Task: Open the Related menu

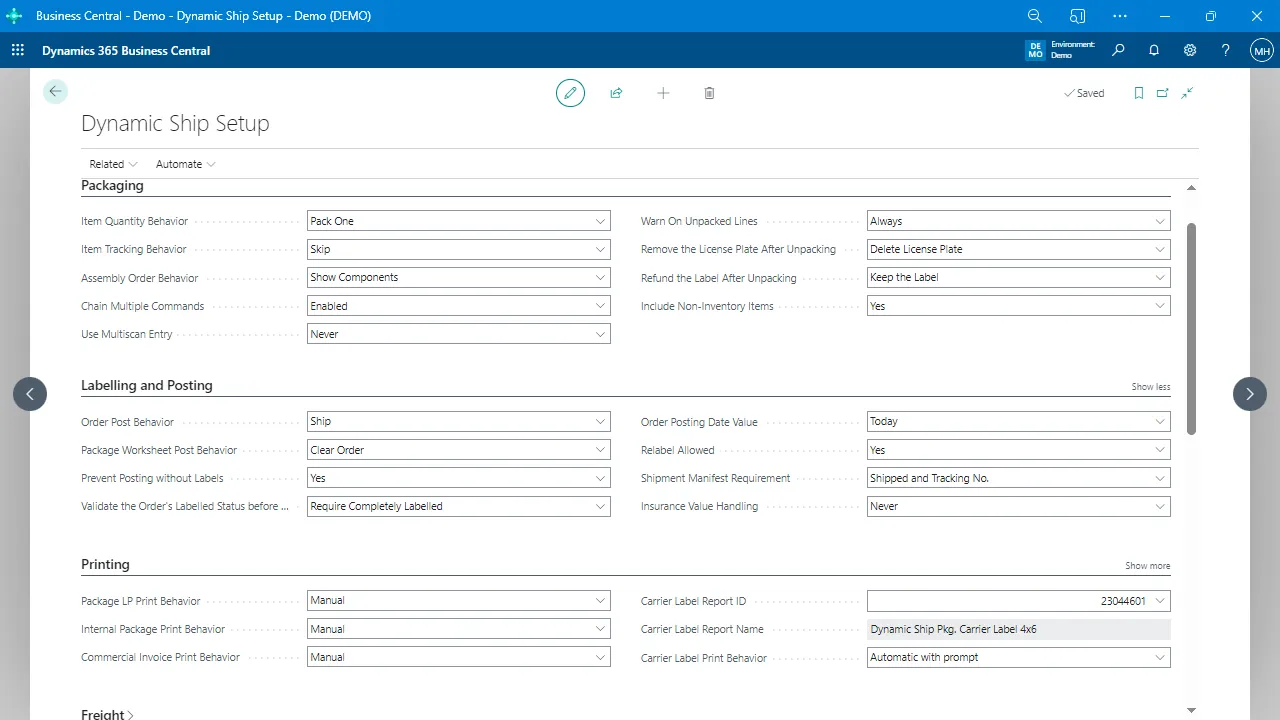Action: click(x=113, y=164)
